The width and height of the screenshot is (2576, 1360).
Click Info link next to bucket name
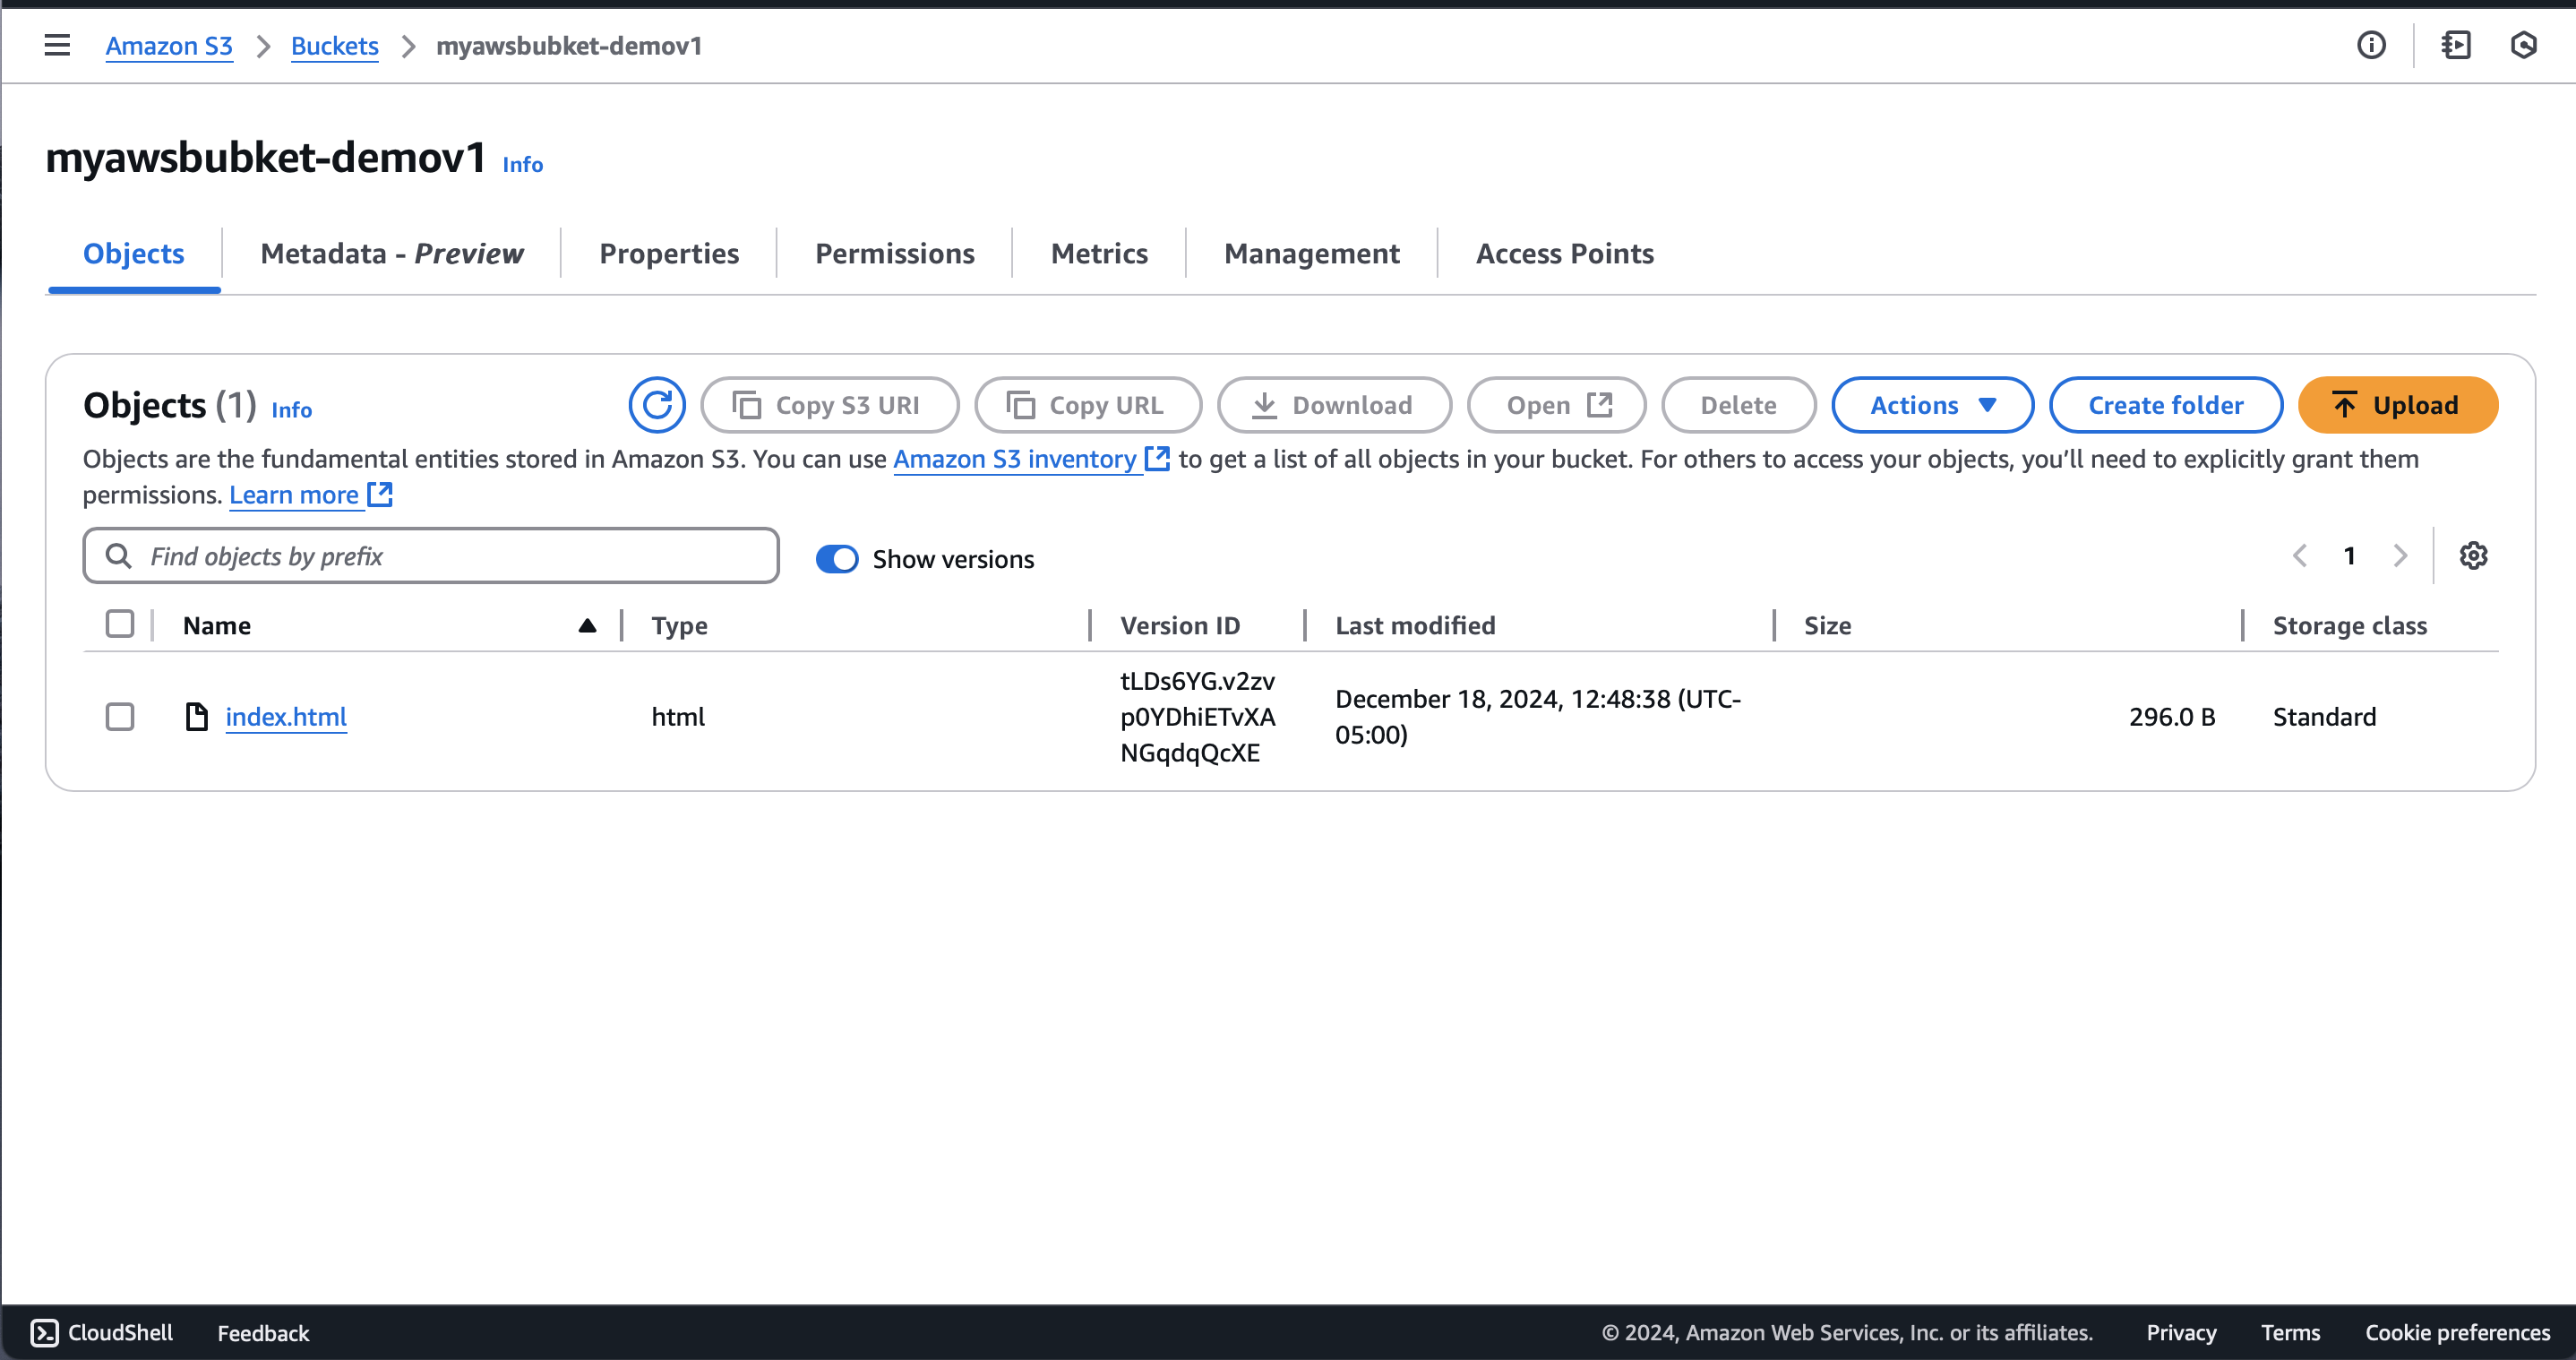[x=522, y=165]
